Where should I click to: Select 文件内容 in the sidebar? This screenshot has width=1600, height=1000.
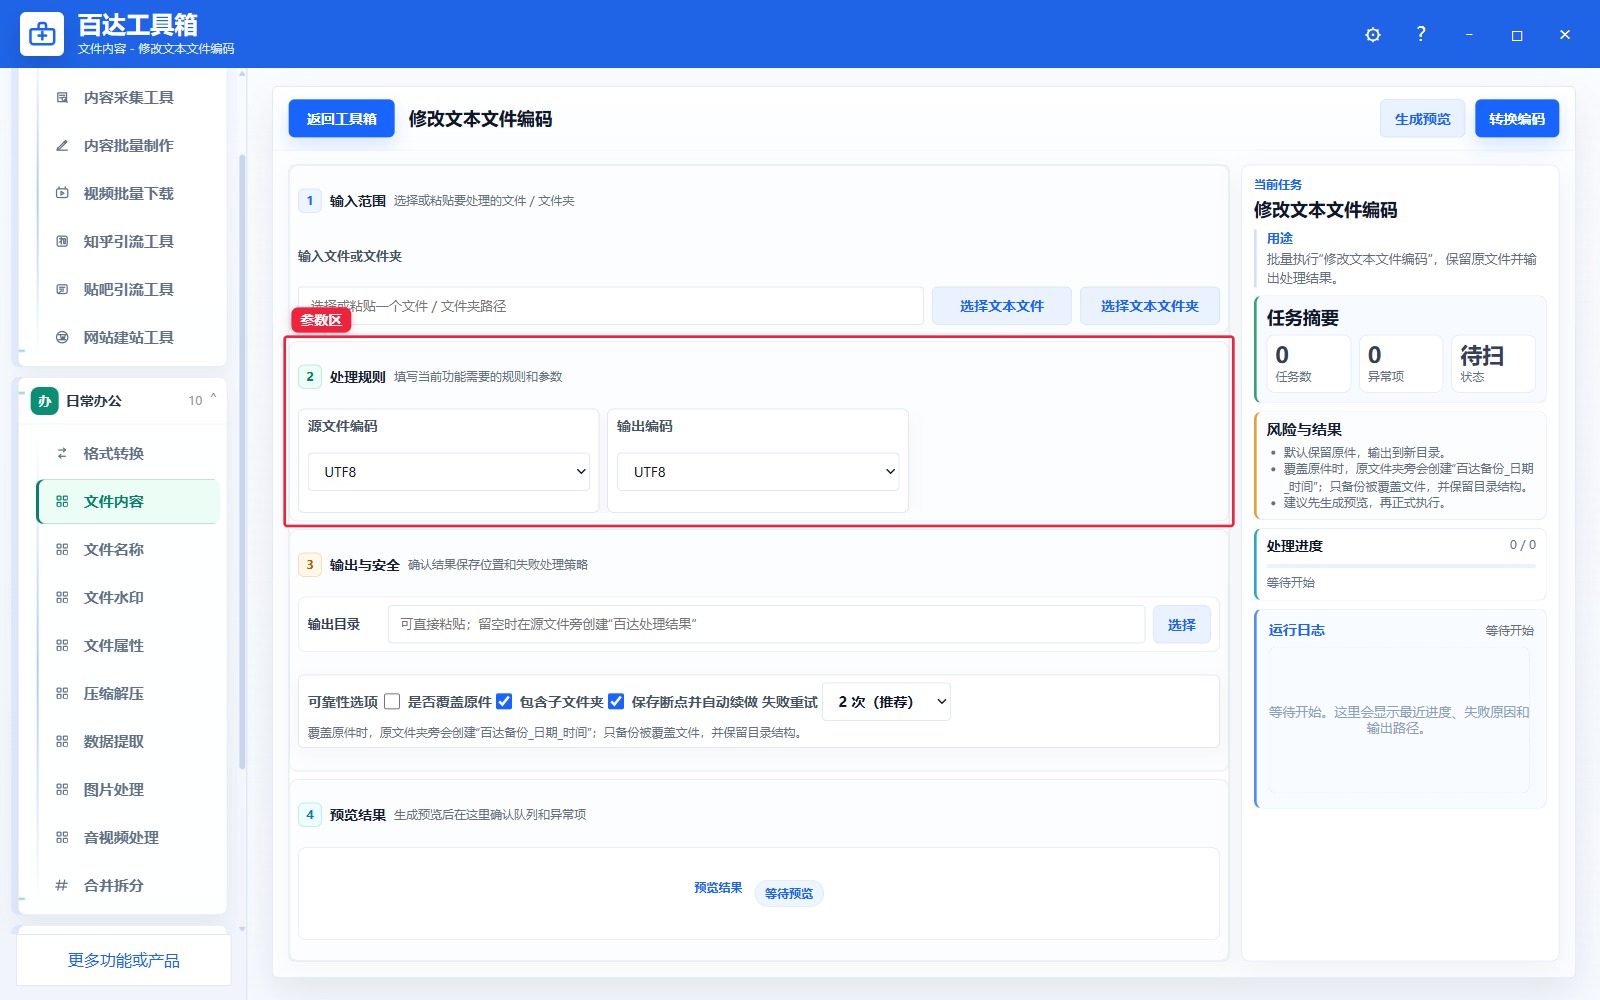[x=128, y=502]
